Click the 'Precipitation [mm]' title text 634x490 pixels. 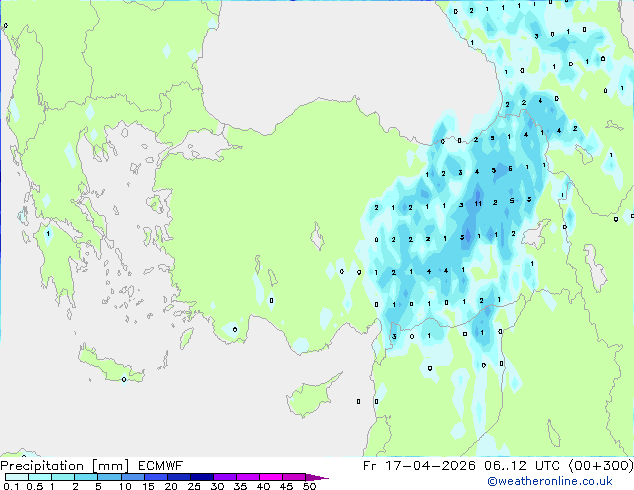pyautogui.click(x=65, y=466)
